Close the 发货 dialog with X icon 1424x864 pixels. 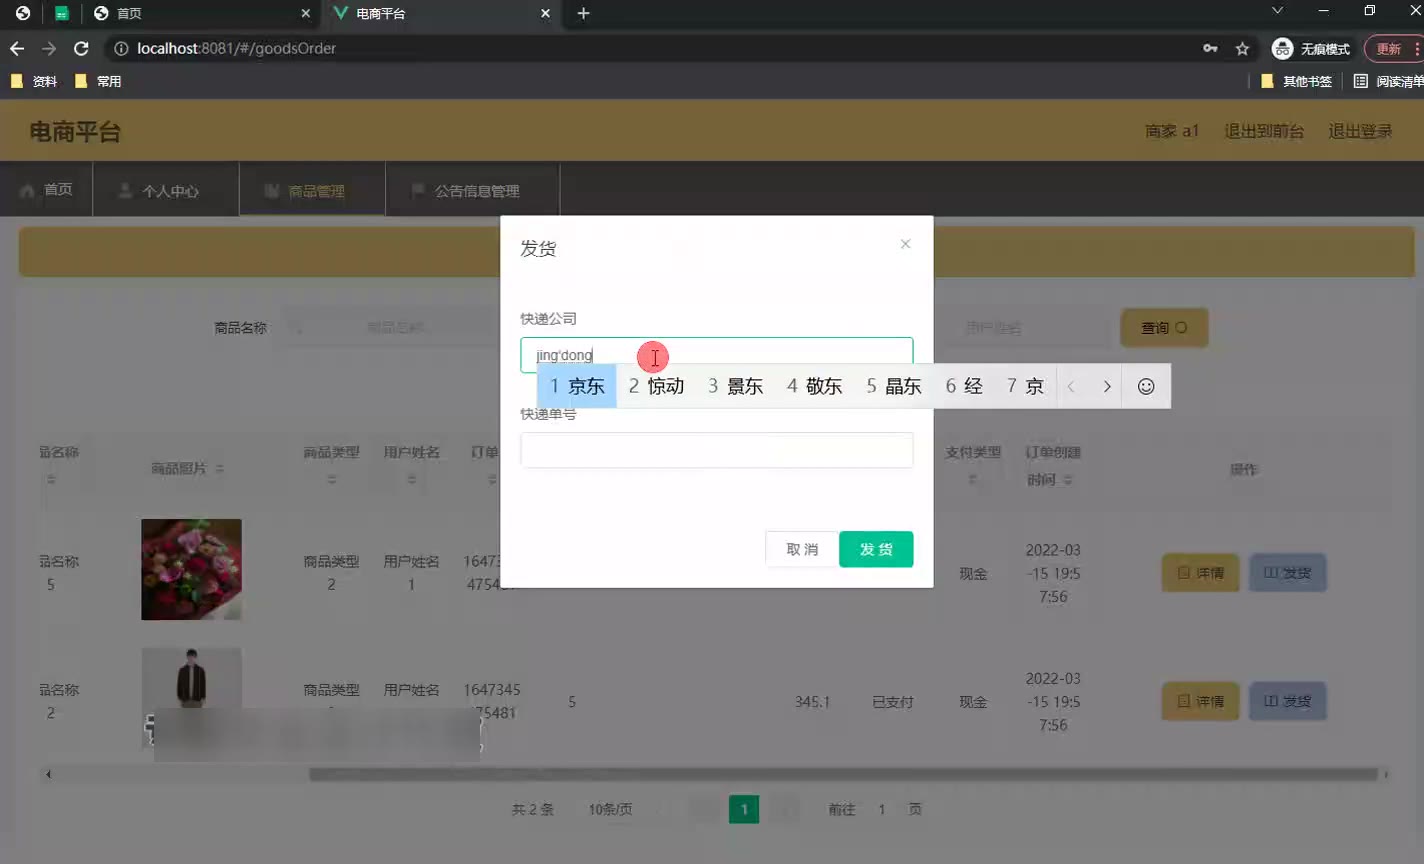(x=905, y=244)
